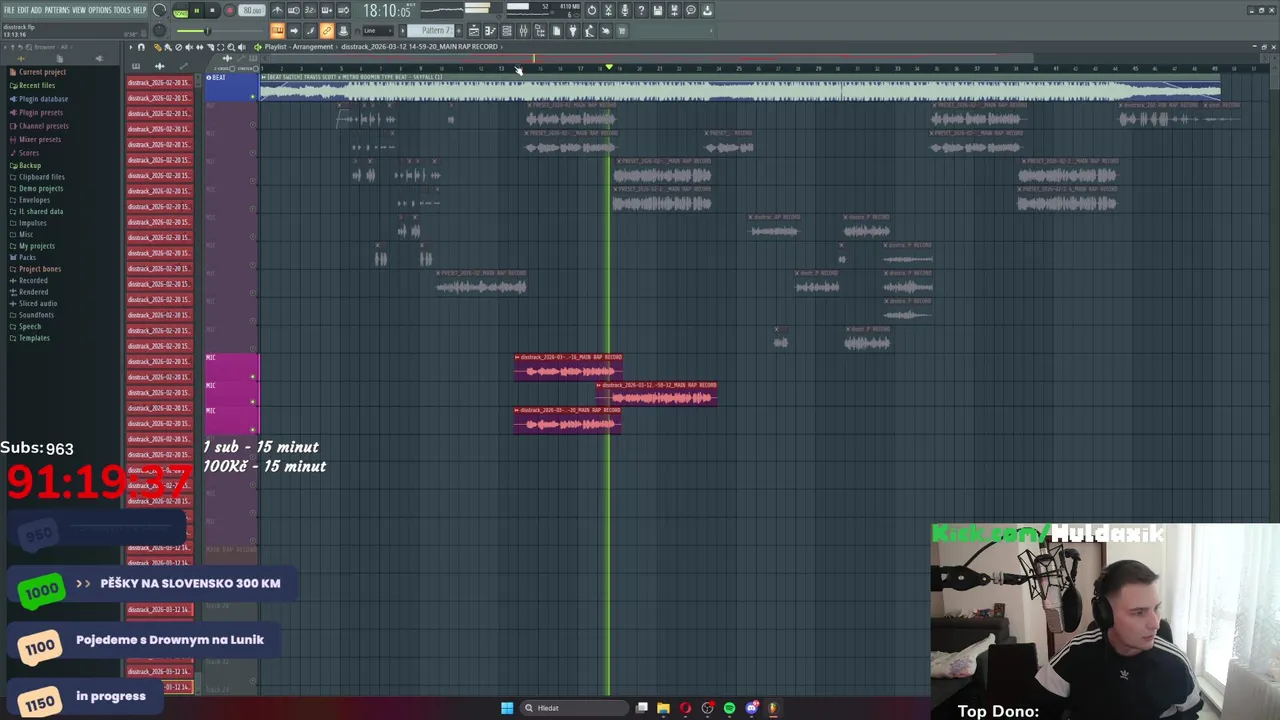Expand Mixer presets in browser
The width and height of the screenshot is (1280, 720).
tap(40, 139)
